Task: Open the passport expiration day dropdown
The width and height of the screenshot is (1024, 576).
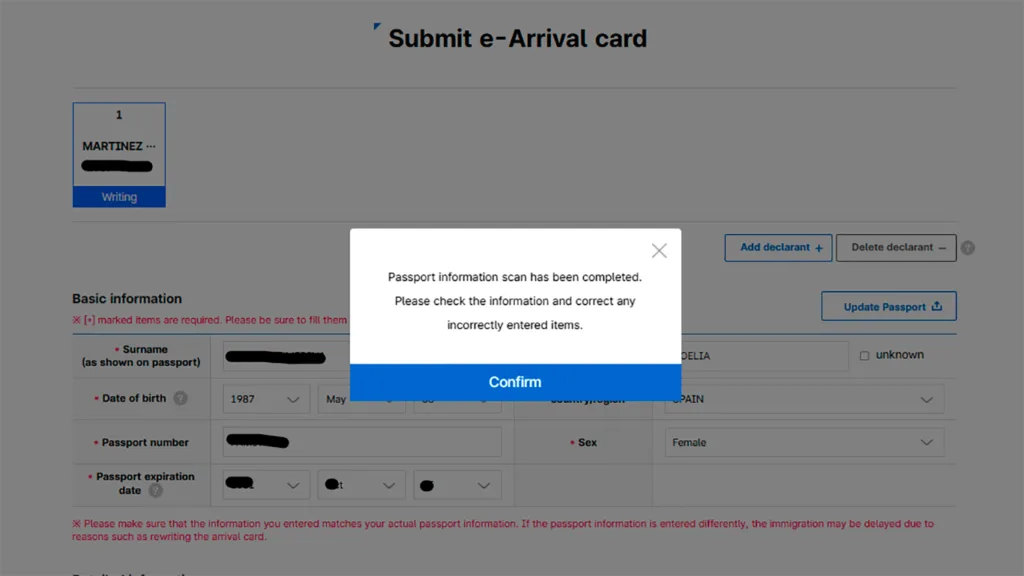Action: click(457, 486)
